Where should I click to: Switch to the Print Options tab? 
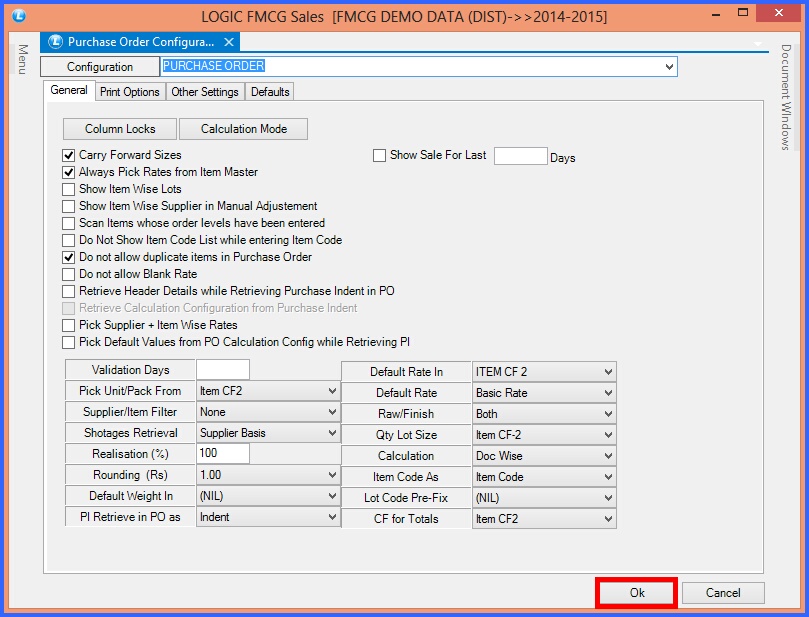[129, 92]
